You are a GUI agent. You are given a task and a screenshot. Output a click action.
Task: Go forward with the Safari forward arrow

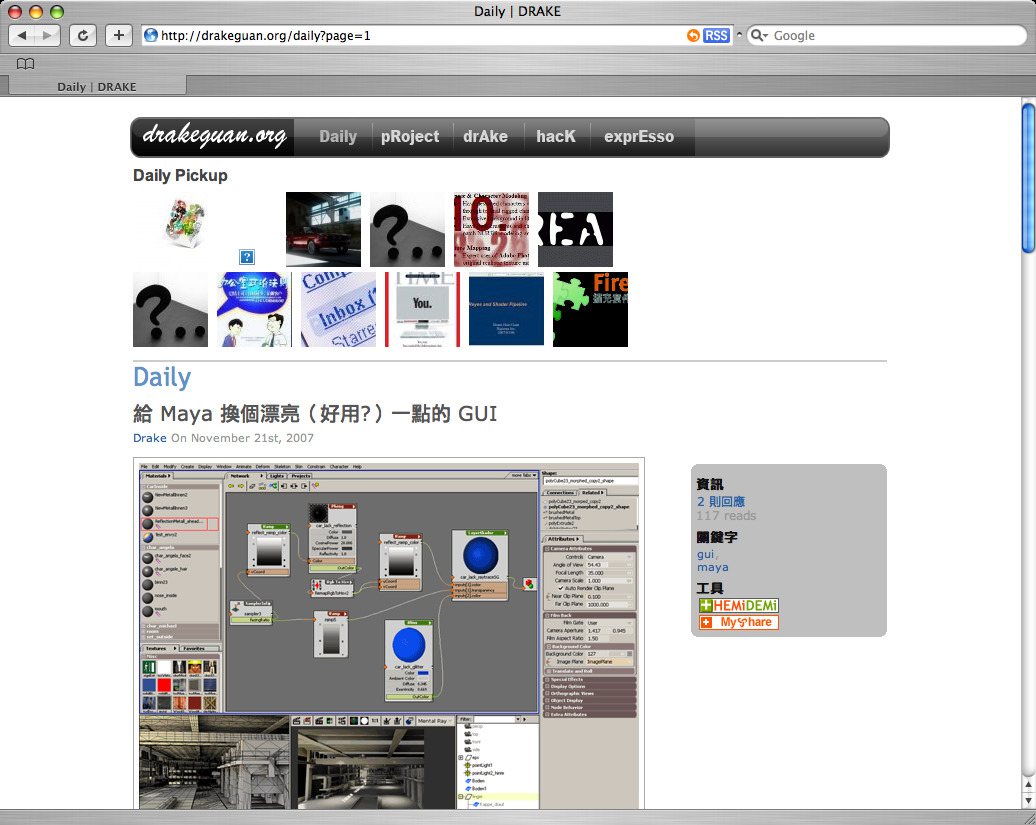click(47, 36)
